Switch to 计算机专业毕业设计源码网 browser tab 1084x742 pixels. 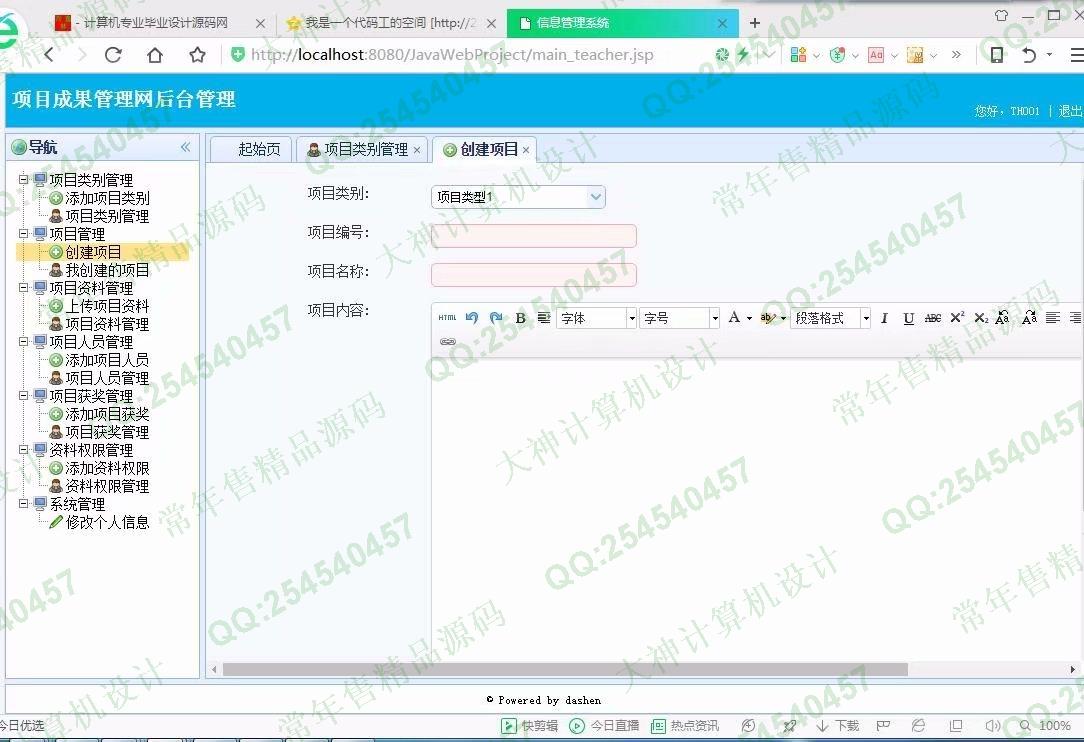pos(160,23)
